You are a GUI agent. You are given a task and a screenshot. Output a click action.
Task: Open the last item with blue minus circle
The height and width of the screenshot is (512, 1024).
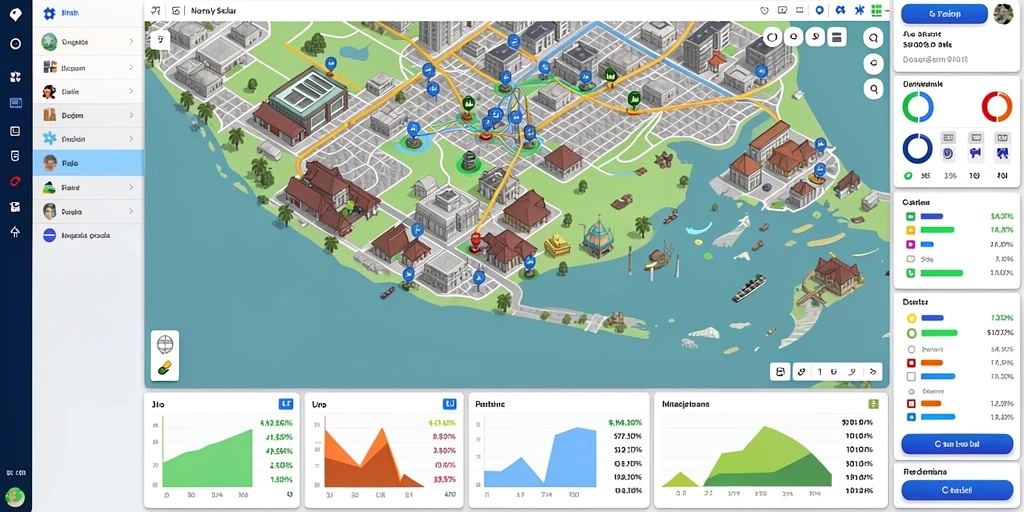(x=88, y=236)
